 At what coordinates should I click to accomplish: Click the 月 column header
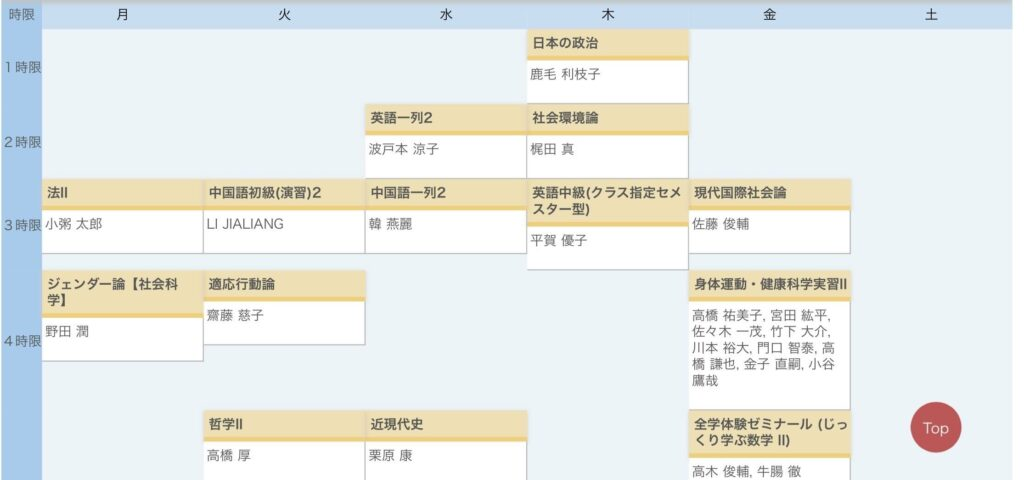122,15
